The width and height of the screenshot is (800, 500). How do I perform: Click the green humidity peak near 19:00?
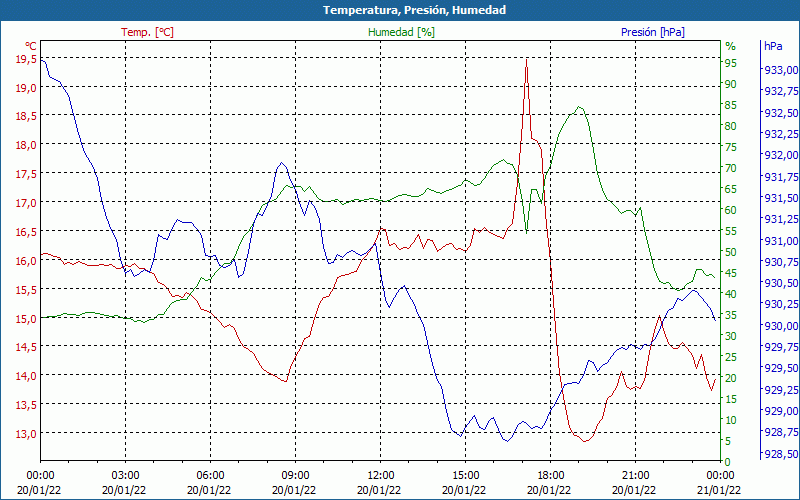pos(579,107)
